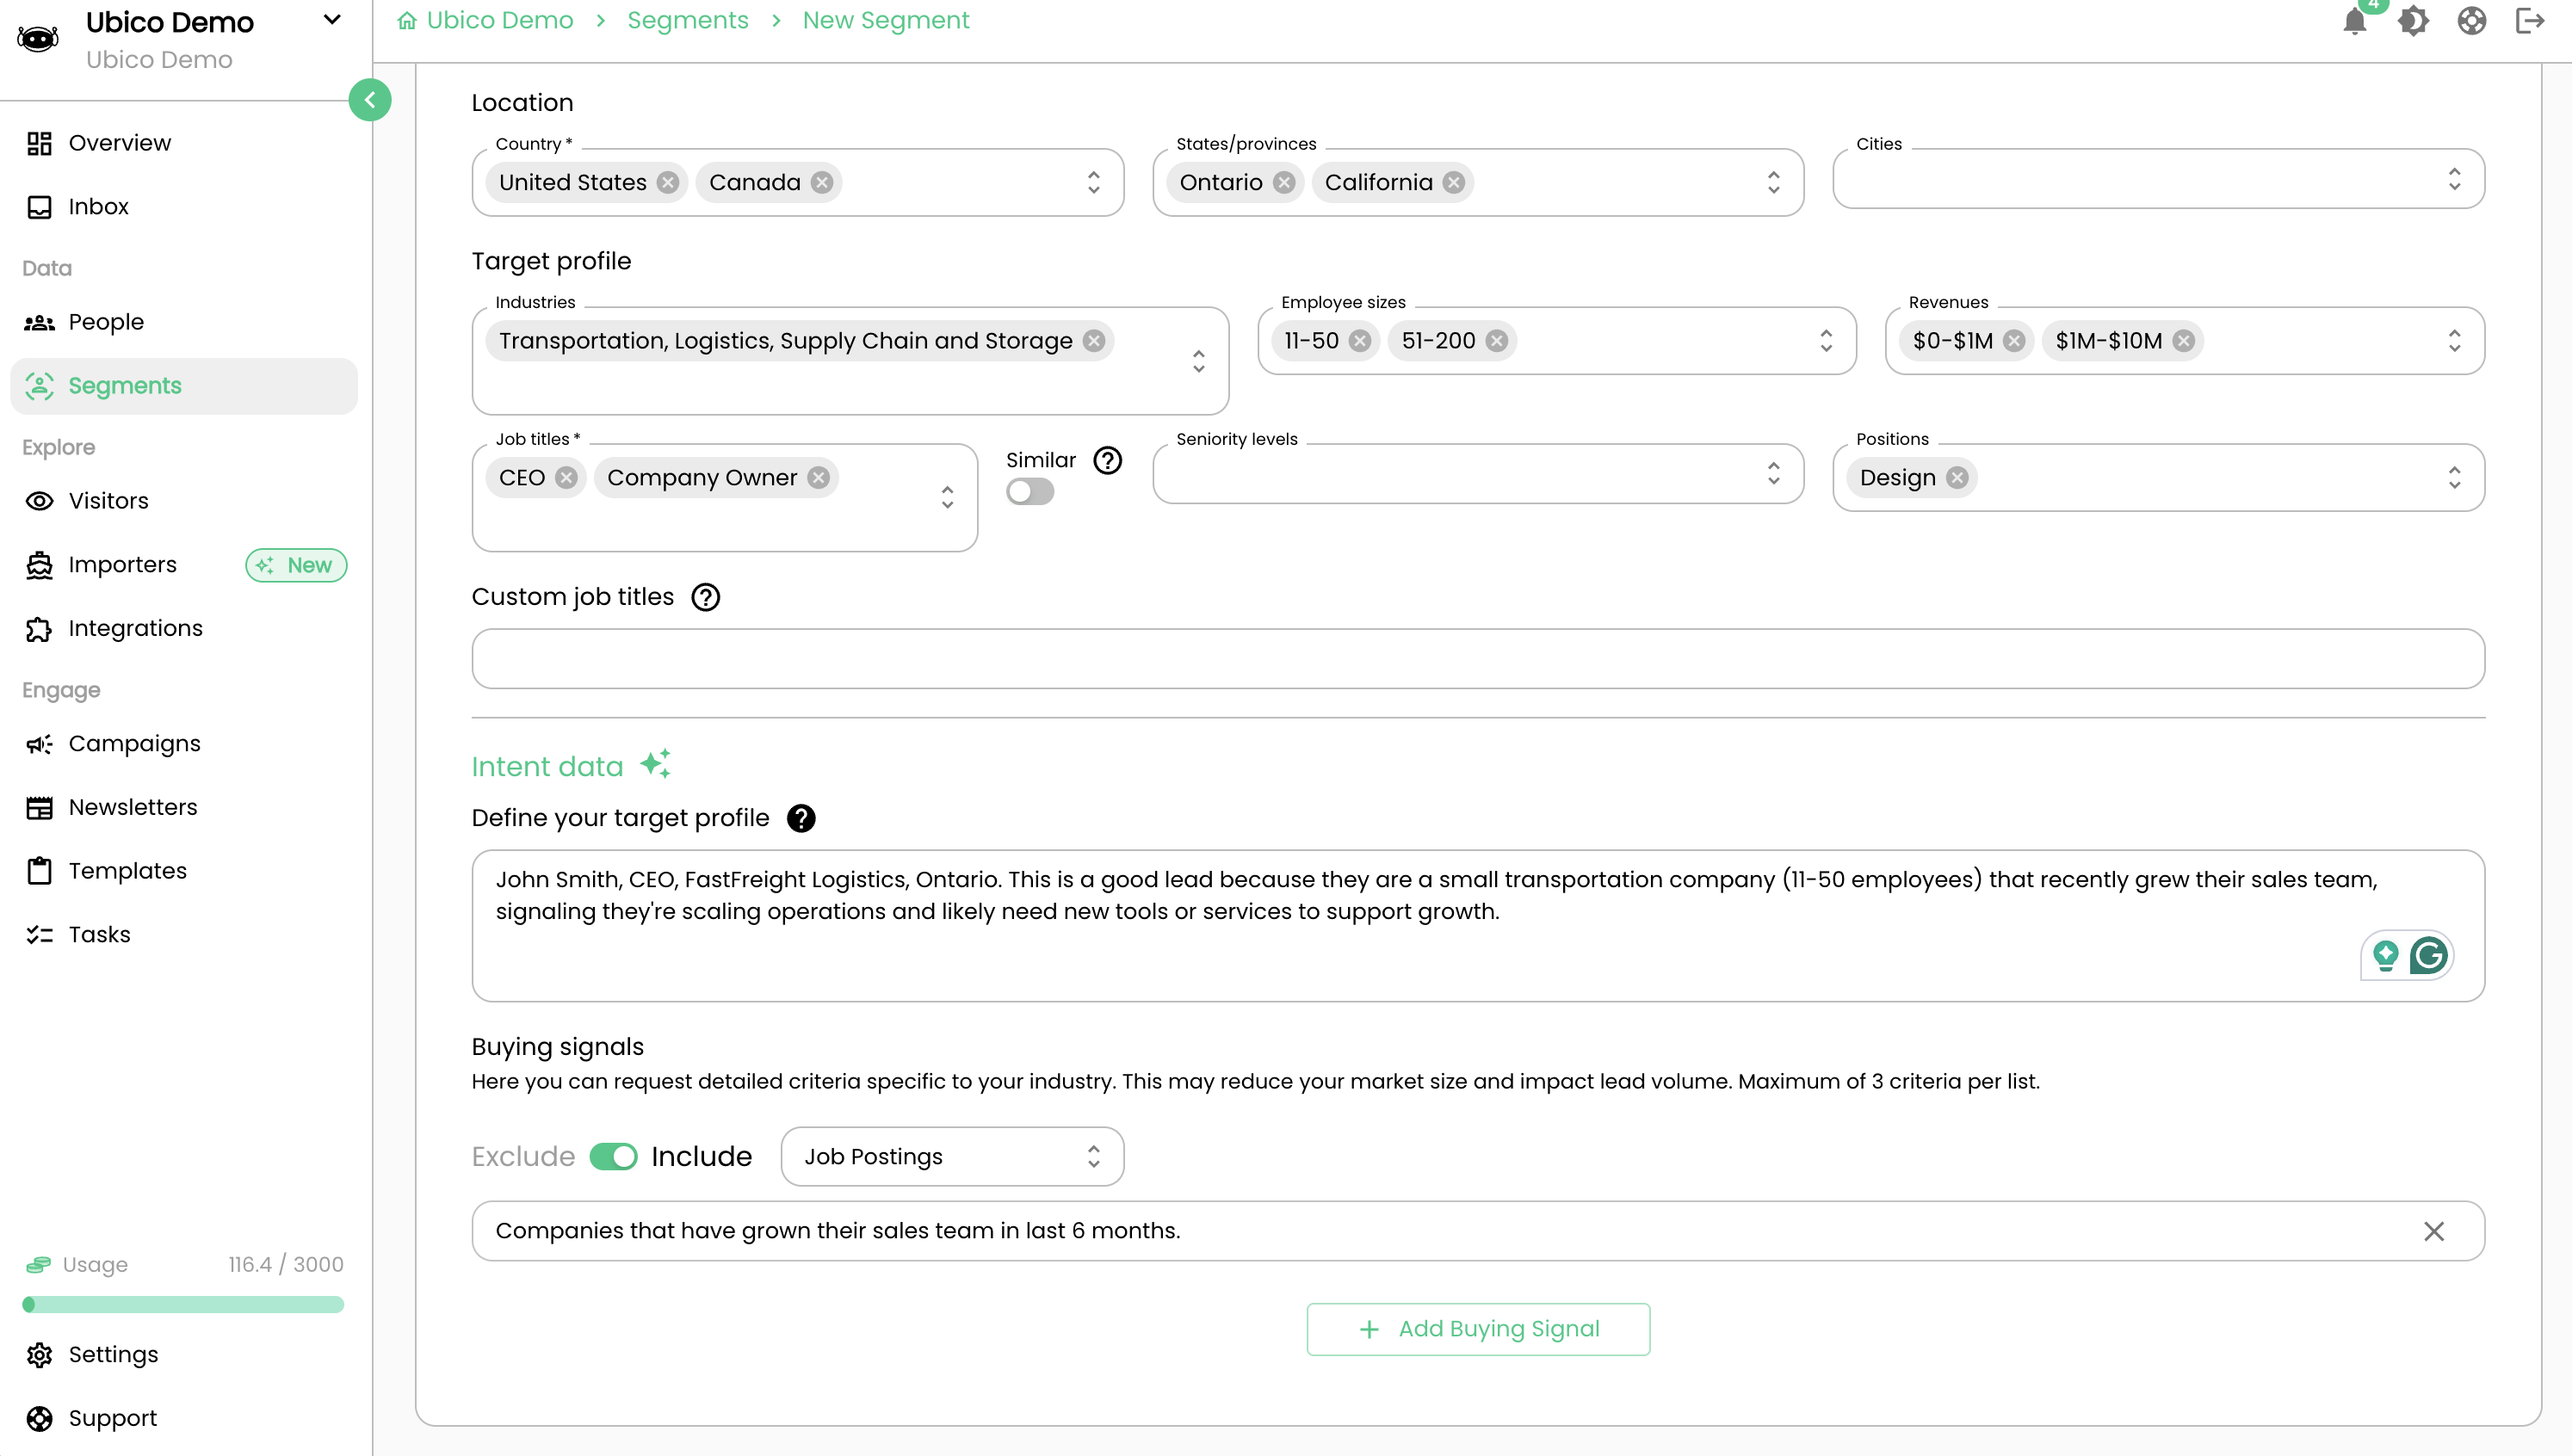This screenshot has height=1456, width=2572.
Task: Go to the Importers sidebar item
Action: point(122,565)
